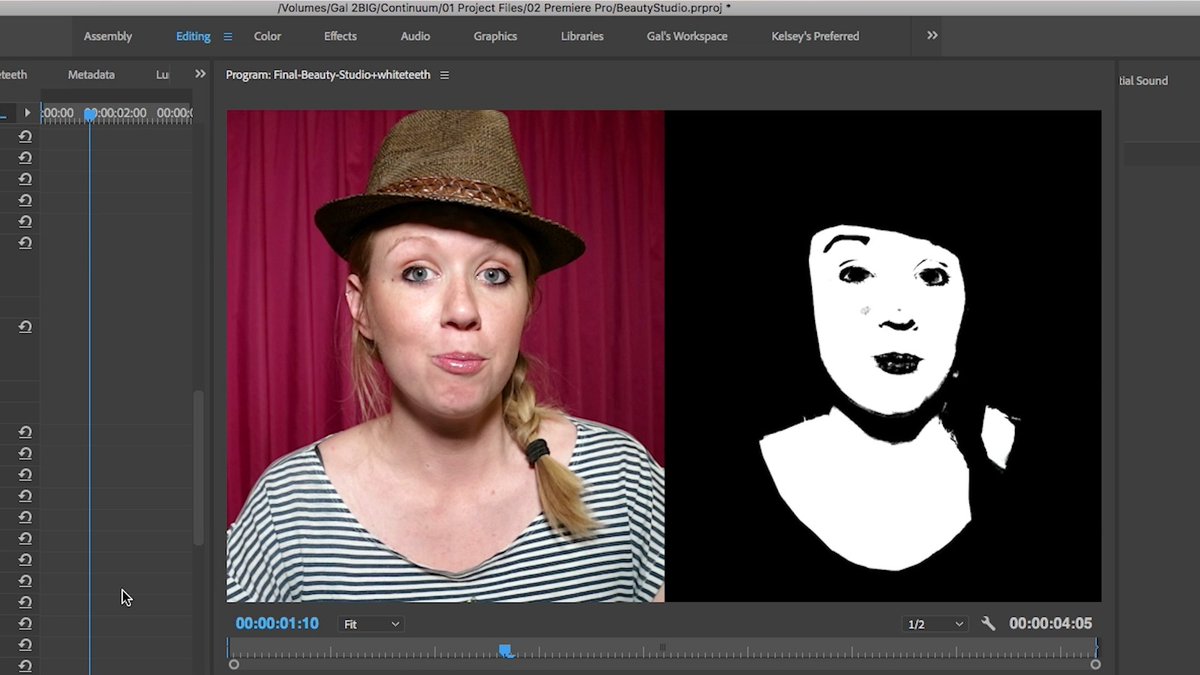Show more workspaces via the overflow chevrons
Screen dimensions: 1200x675
(x=932, y=35)
